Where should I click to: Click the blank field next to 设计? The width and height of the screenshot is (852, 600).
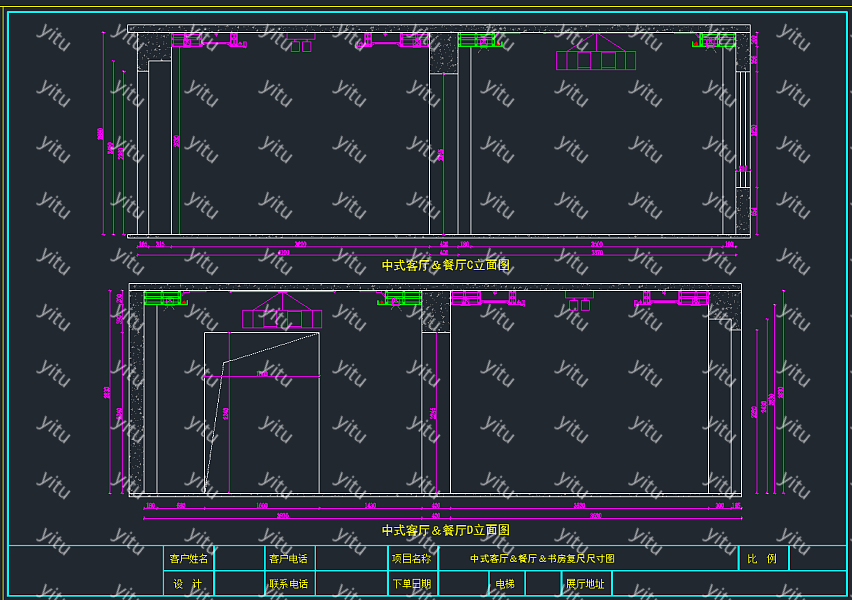(x=239, y=584)
